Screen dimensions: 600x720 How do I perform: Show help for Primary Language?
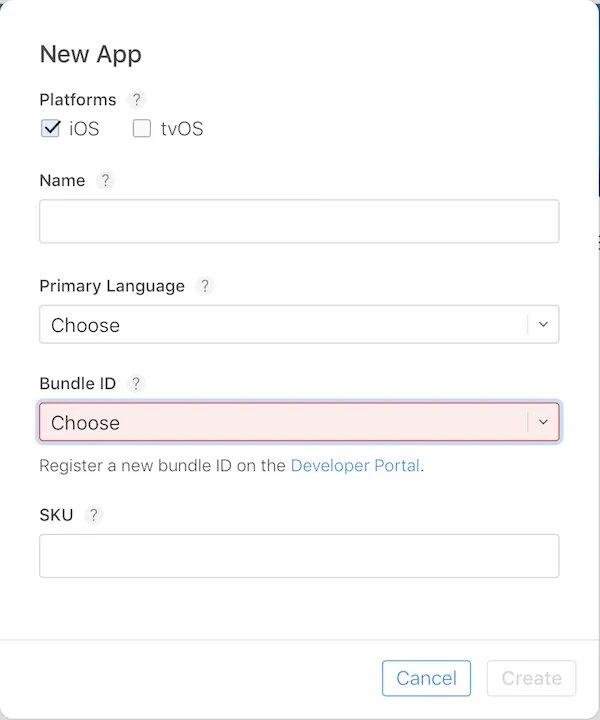pyautogui.click(x=205, y=286)
